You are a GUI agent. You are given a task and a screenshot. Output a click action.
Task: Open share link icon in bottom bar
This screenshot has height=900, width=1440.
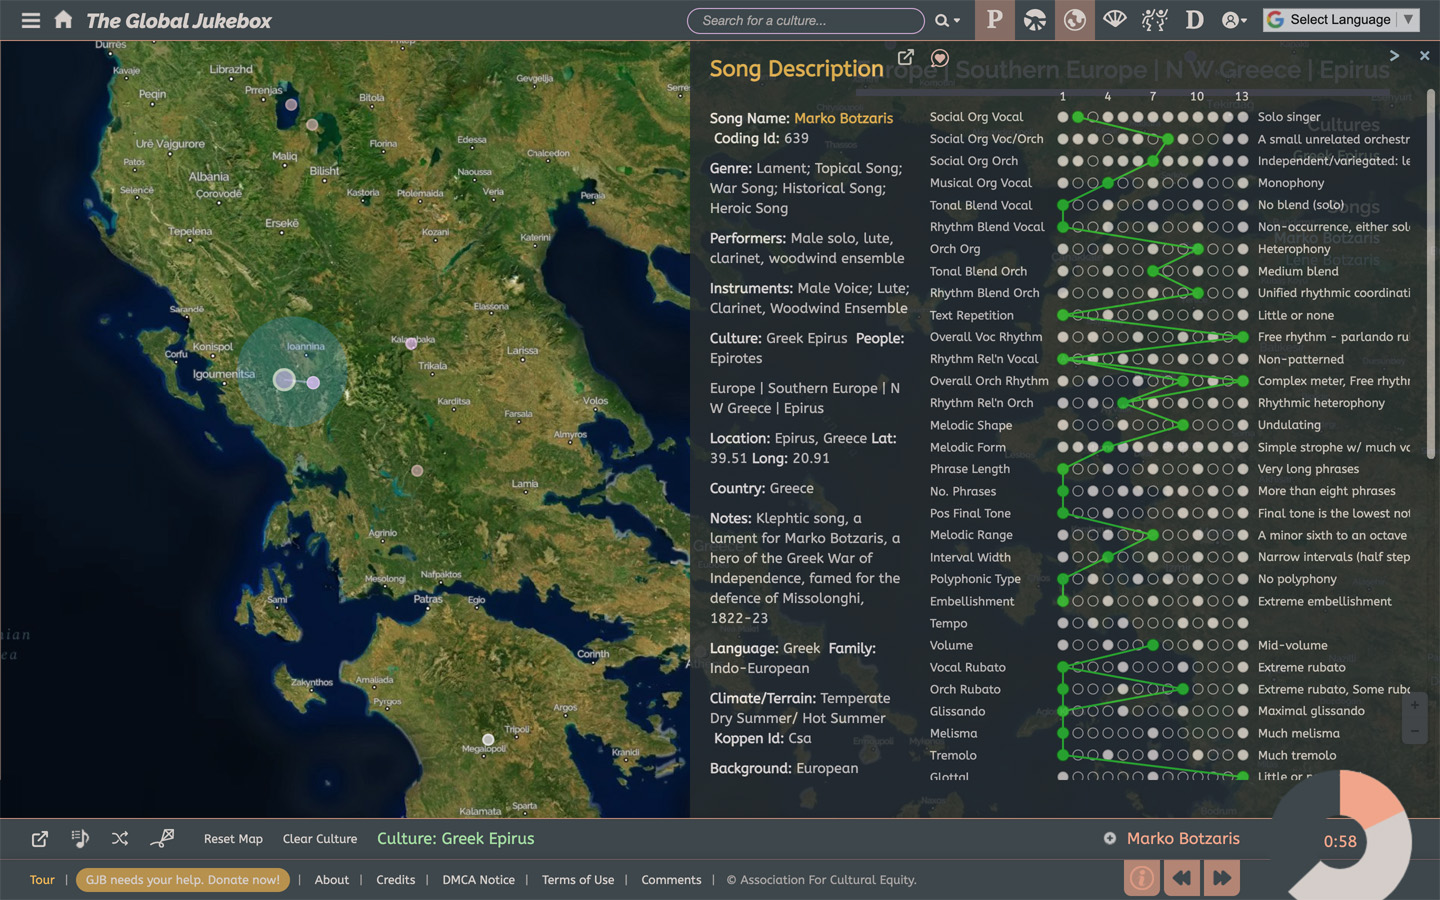[x=40, y=838]
